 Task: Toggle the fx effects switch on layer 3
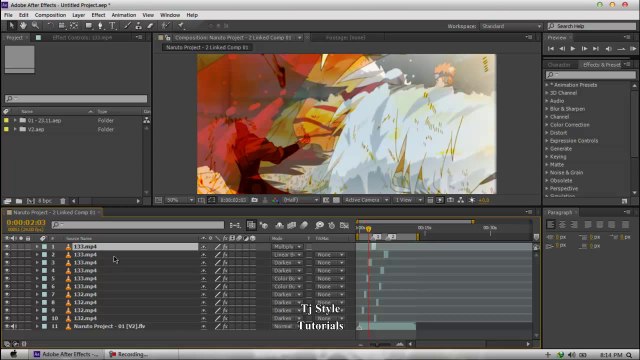tap(225, 262)
